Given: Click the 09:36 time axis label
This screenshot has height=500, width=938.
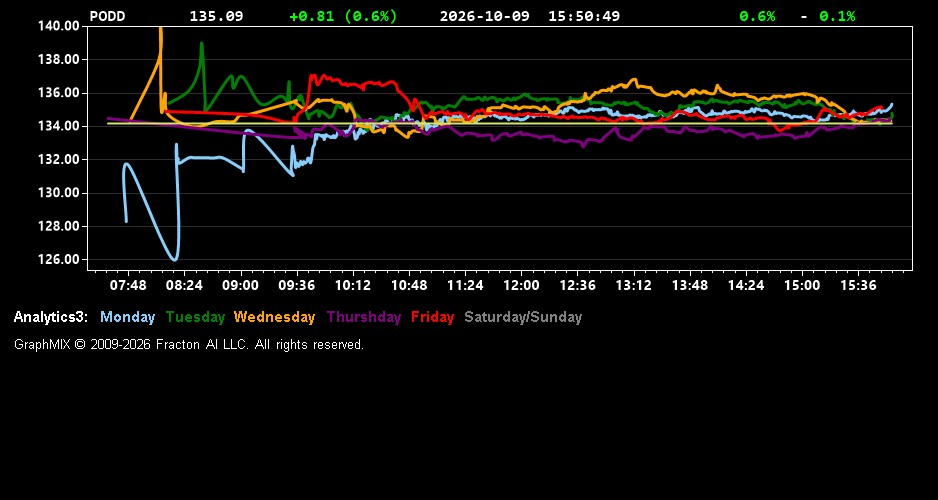Looking at the screenshot, I should click(297, 286).
